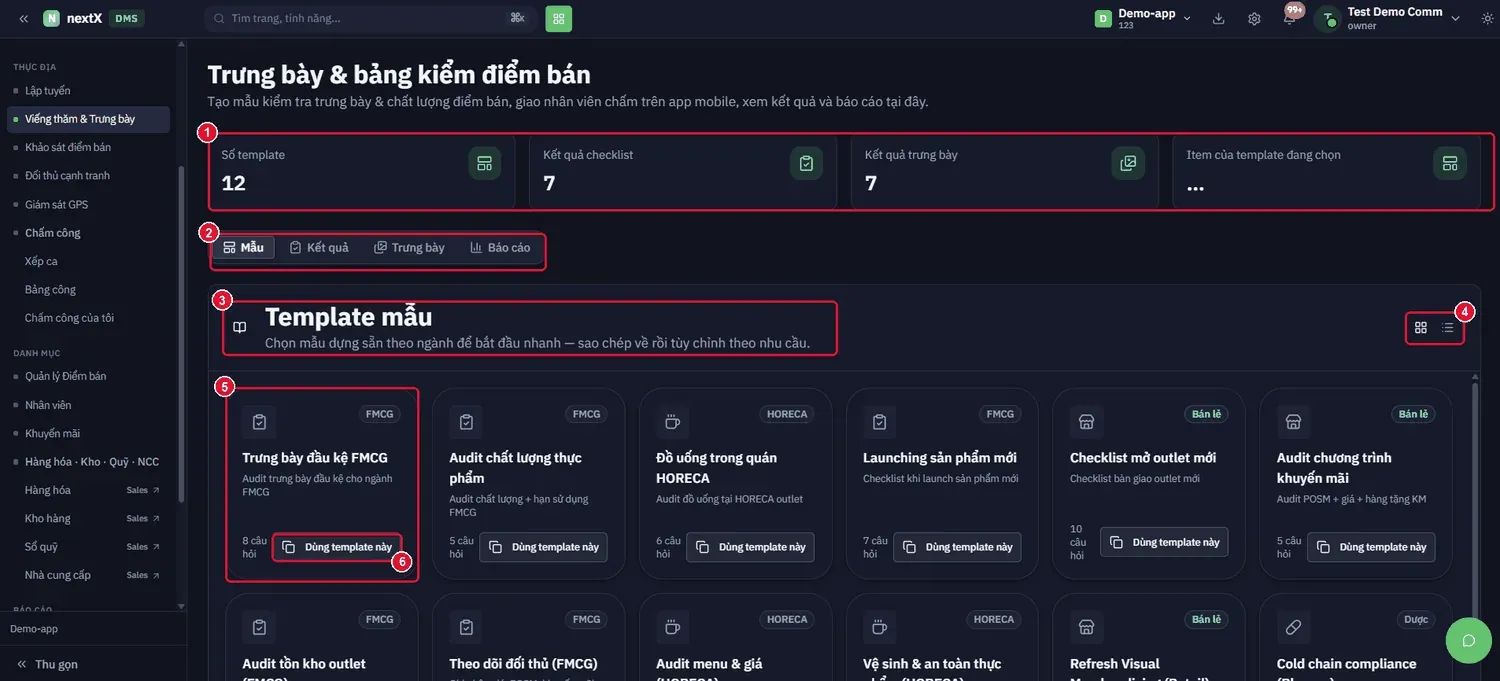The height and width of the screenshot is (681, 1500).
Task: Open Nhà cung cấp Sales external link
Action: coord(90,575)
